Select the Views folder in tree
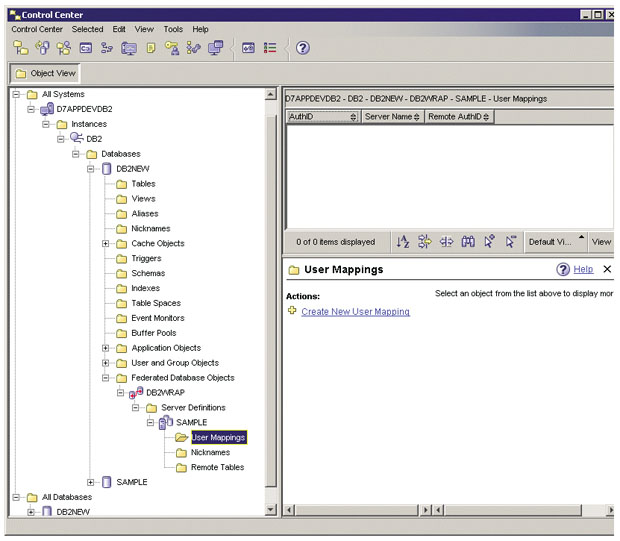Image resolution: width=620 pixels, height=541 pixels. tap(143, 199)
